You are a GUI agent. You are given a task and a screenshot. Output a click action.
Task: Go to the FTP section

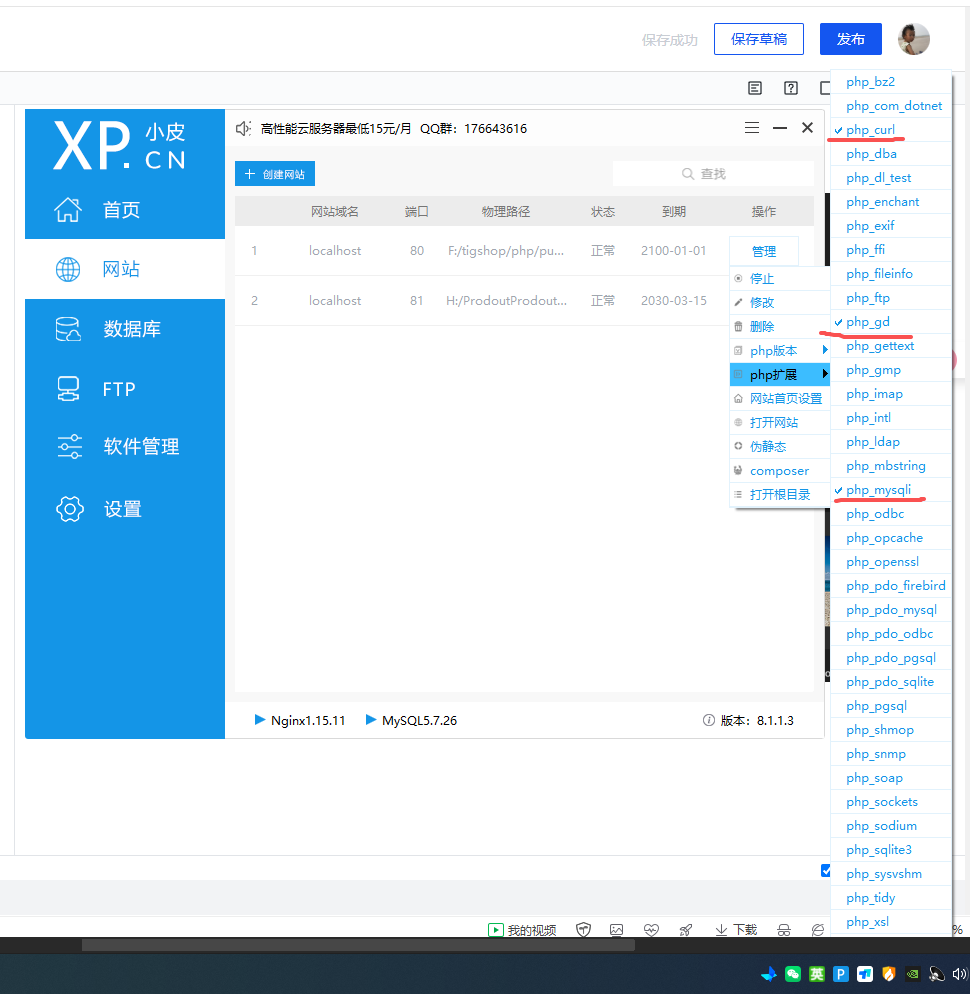(118, 389)
